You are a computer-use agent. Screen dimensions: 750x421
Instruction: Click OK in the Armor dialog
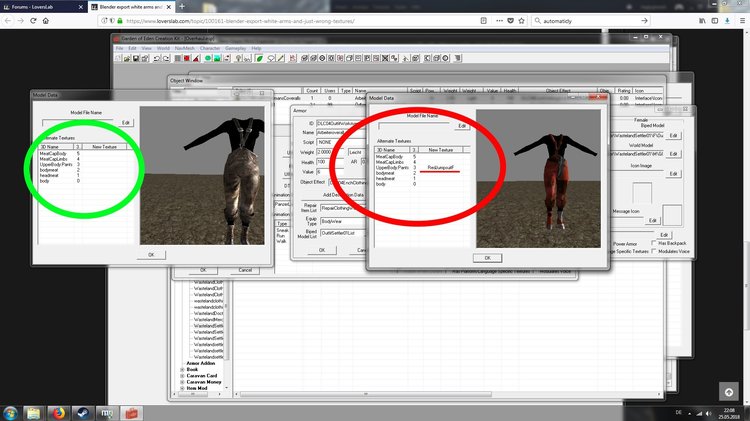[322, 250]
